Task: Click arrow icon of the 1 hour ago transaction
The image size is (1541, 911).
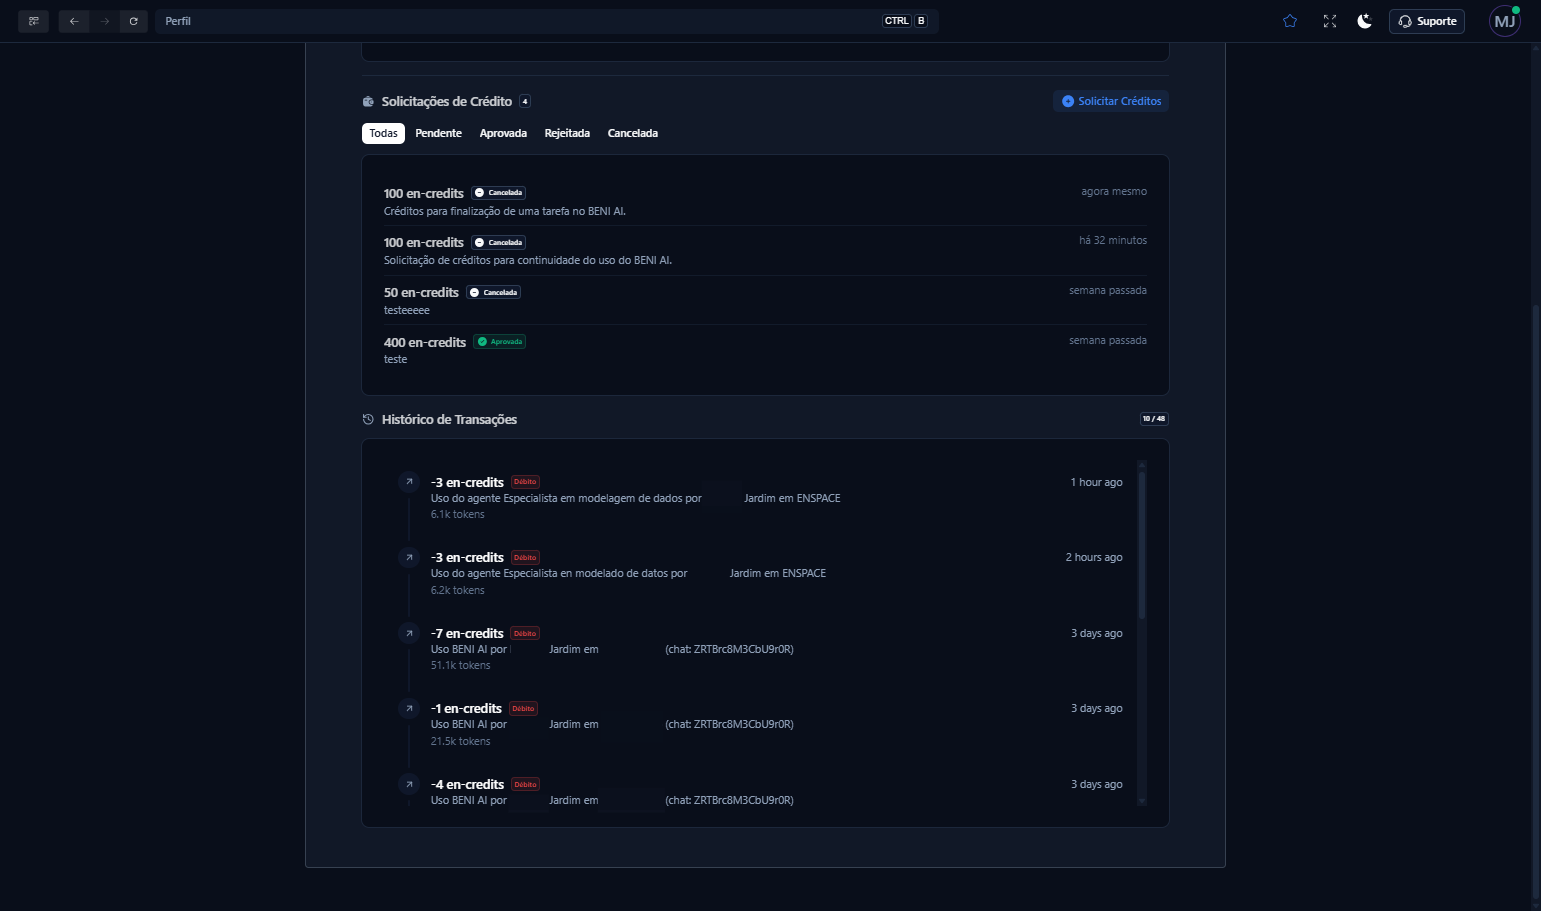Action: click(x=409, y=482)
